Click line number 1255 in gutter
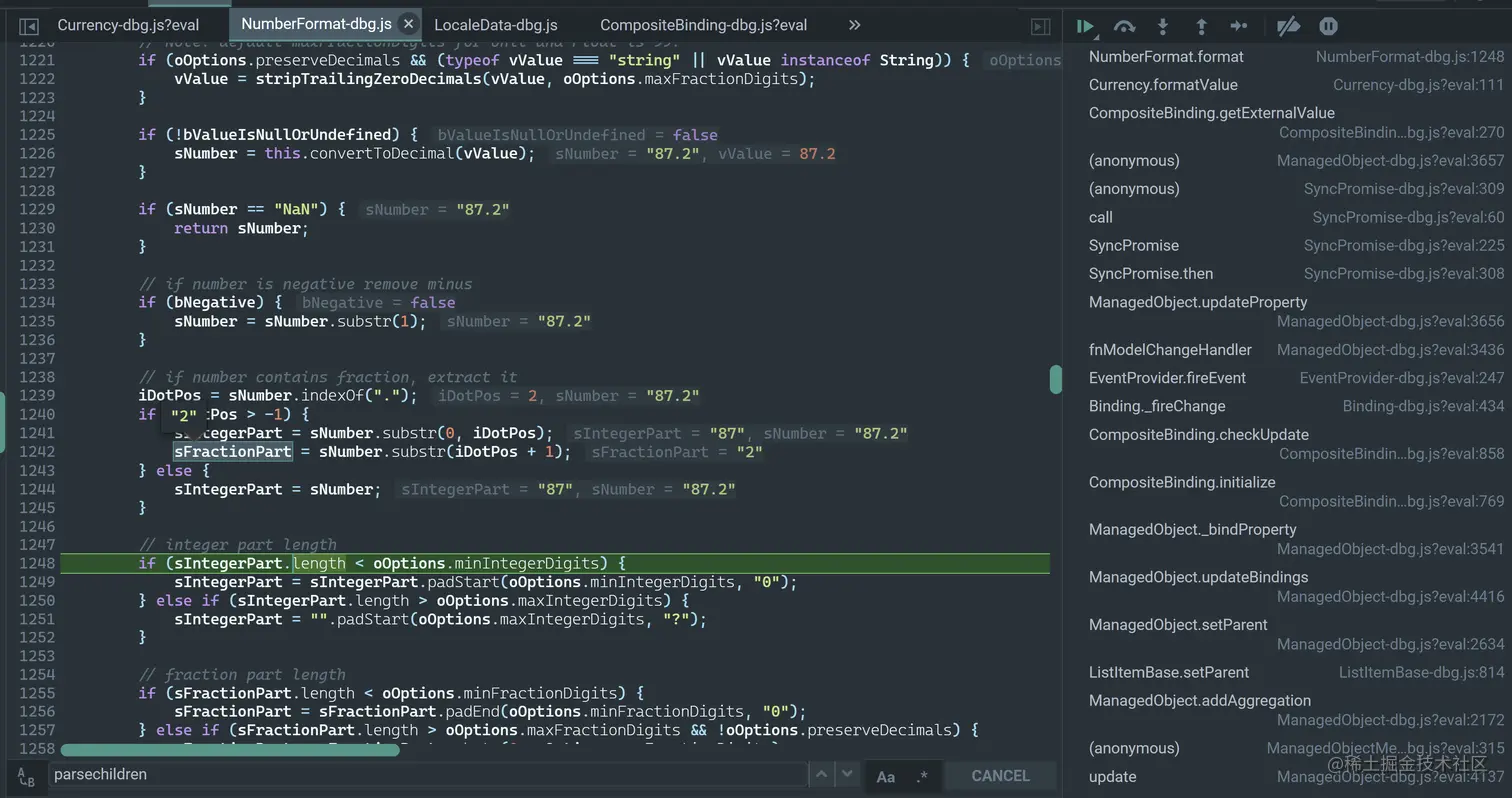Screen dimensions: 1512x798 click(37, 693)
